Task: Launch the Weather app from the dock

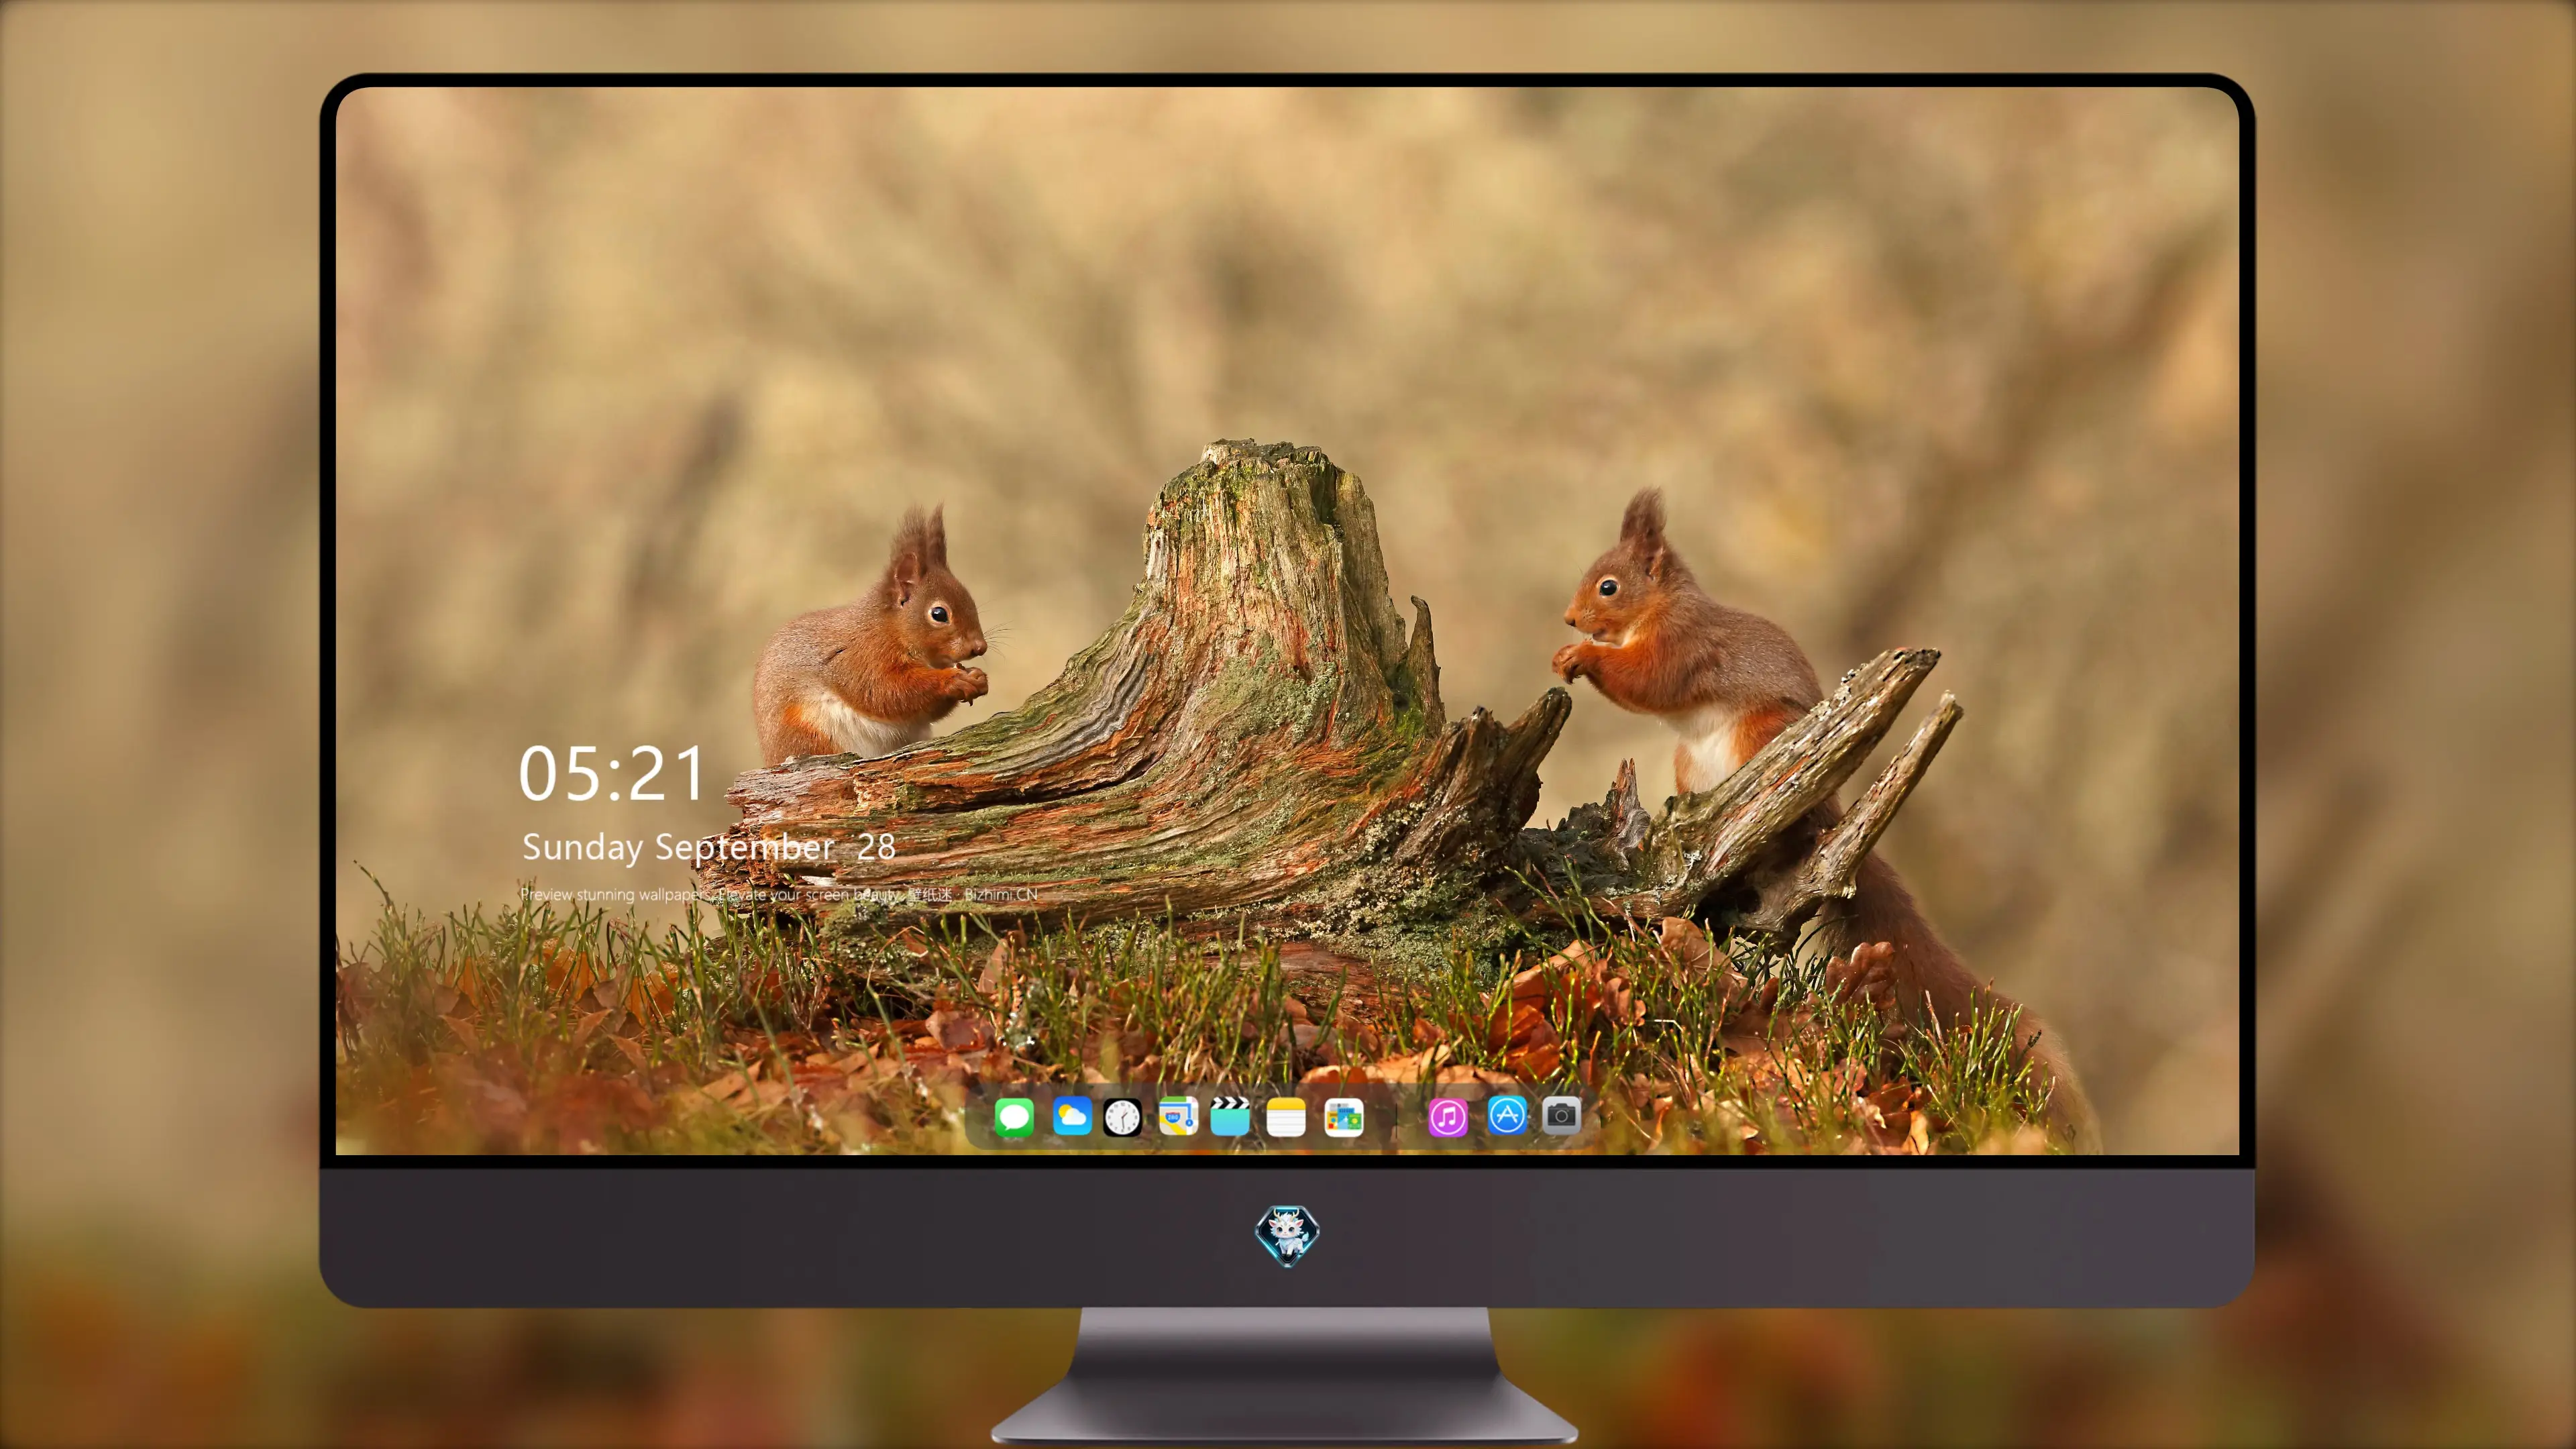Action: click(1071, 1116)
